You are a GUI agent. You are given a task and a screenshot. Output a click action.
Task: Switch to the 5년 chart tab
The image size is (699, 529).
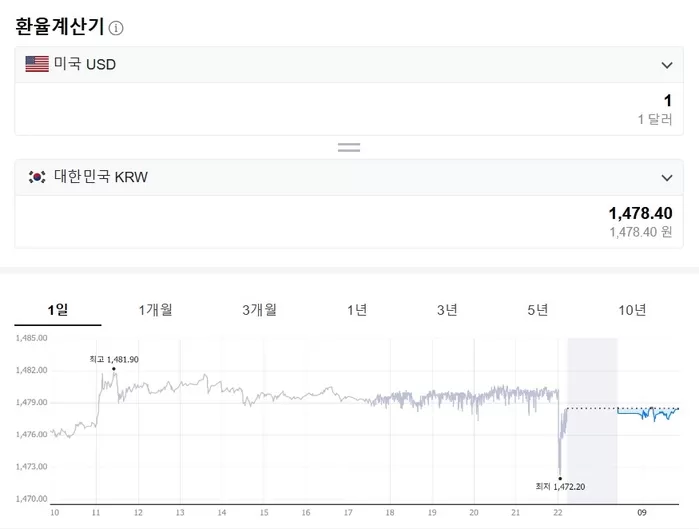538,310
